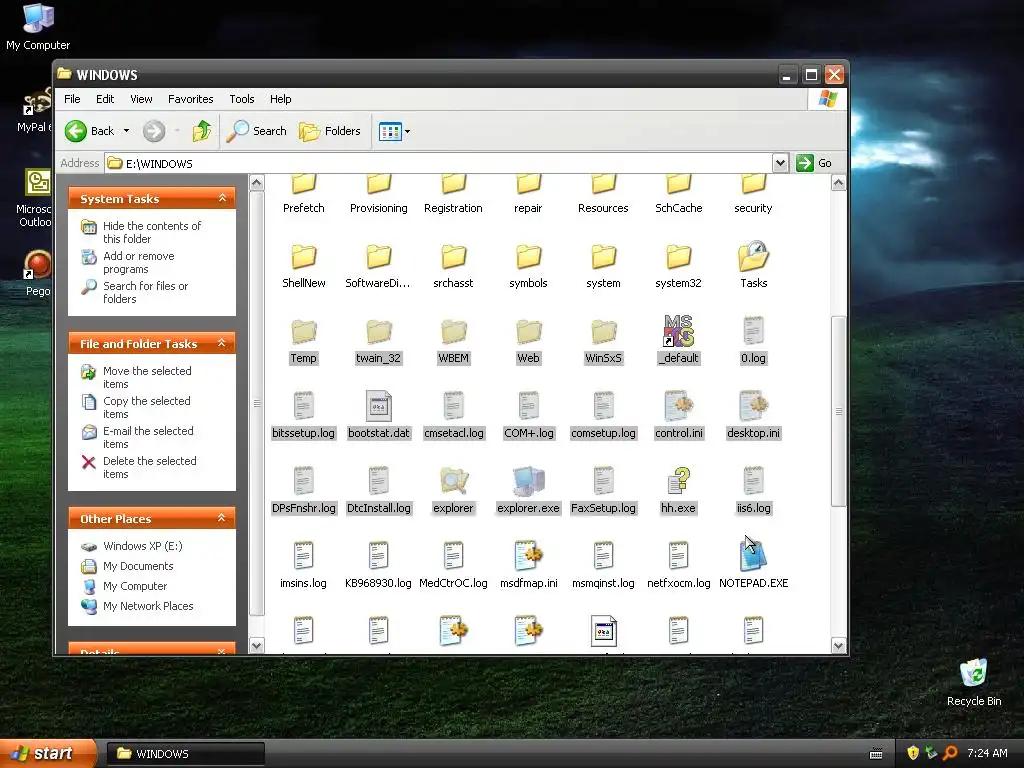Open Recycle Bin desktop icon

[x=974, y=683]
